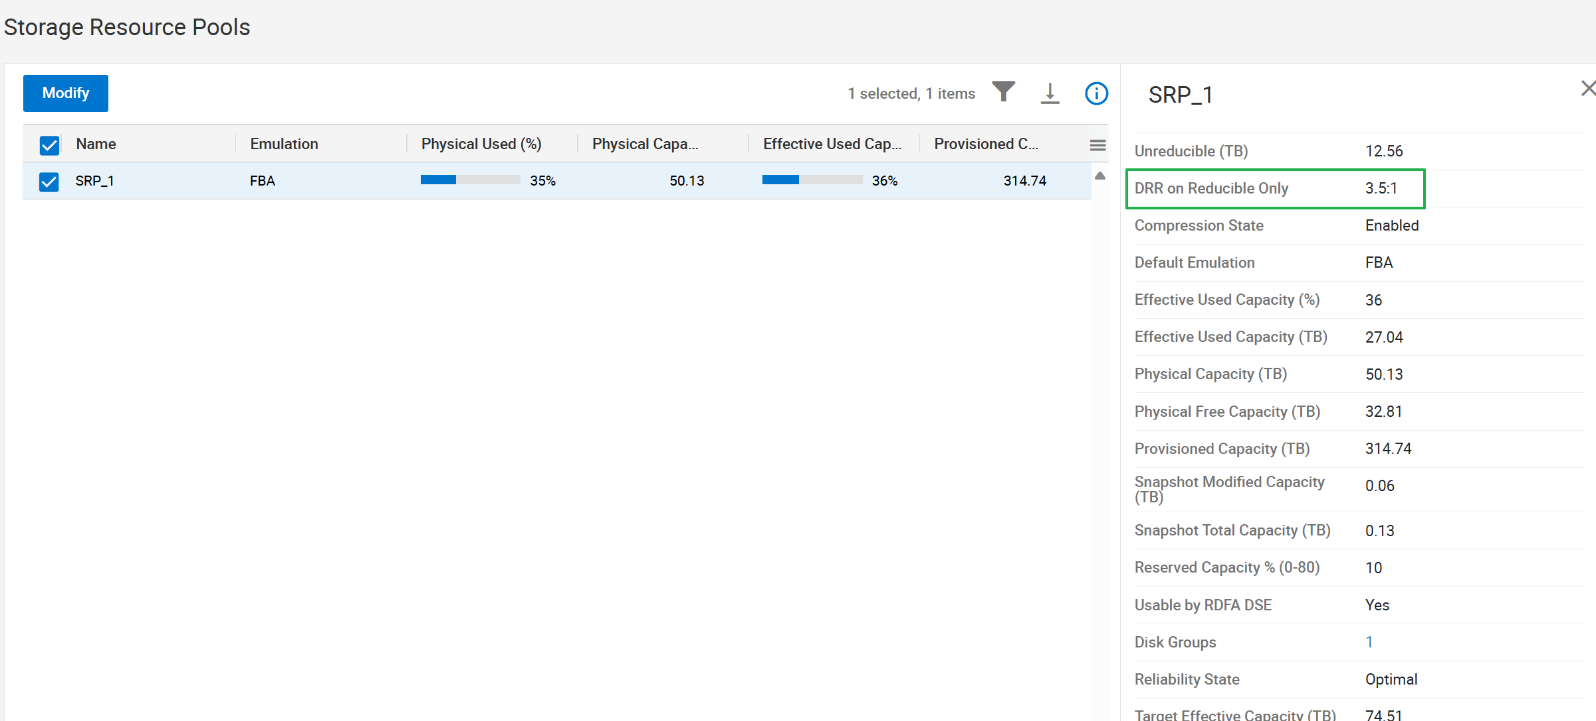Viewport: 1596px width, 721px height.
Task: Click the filter funnel icon
Action: coord(1003,92)
